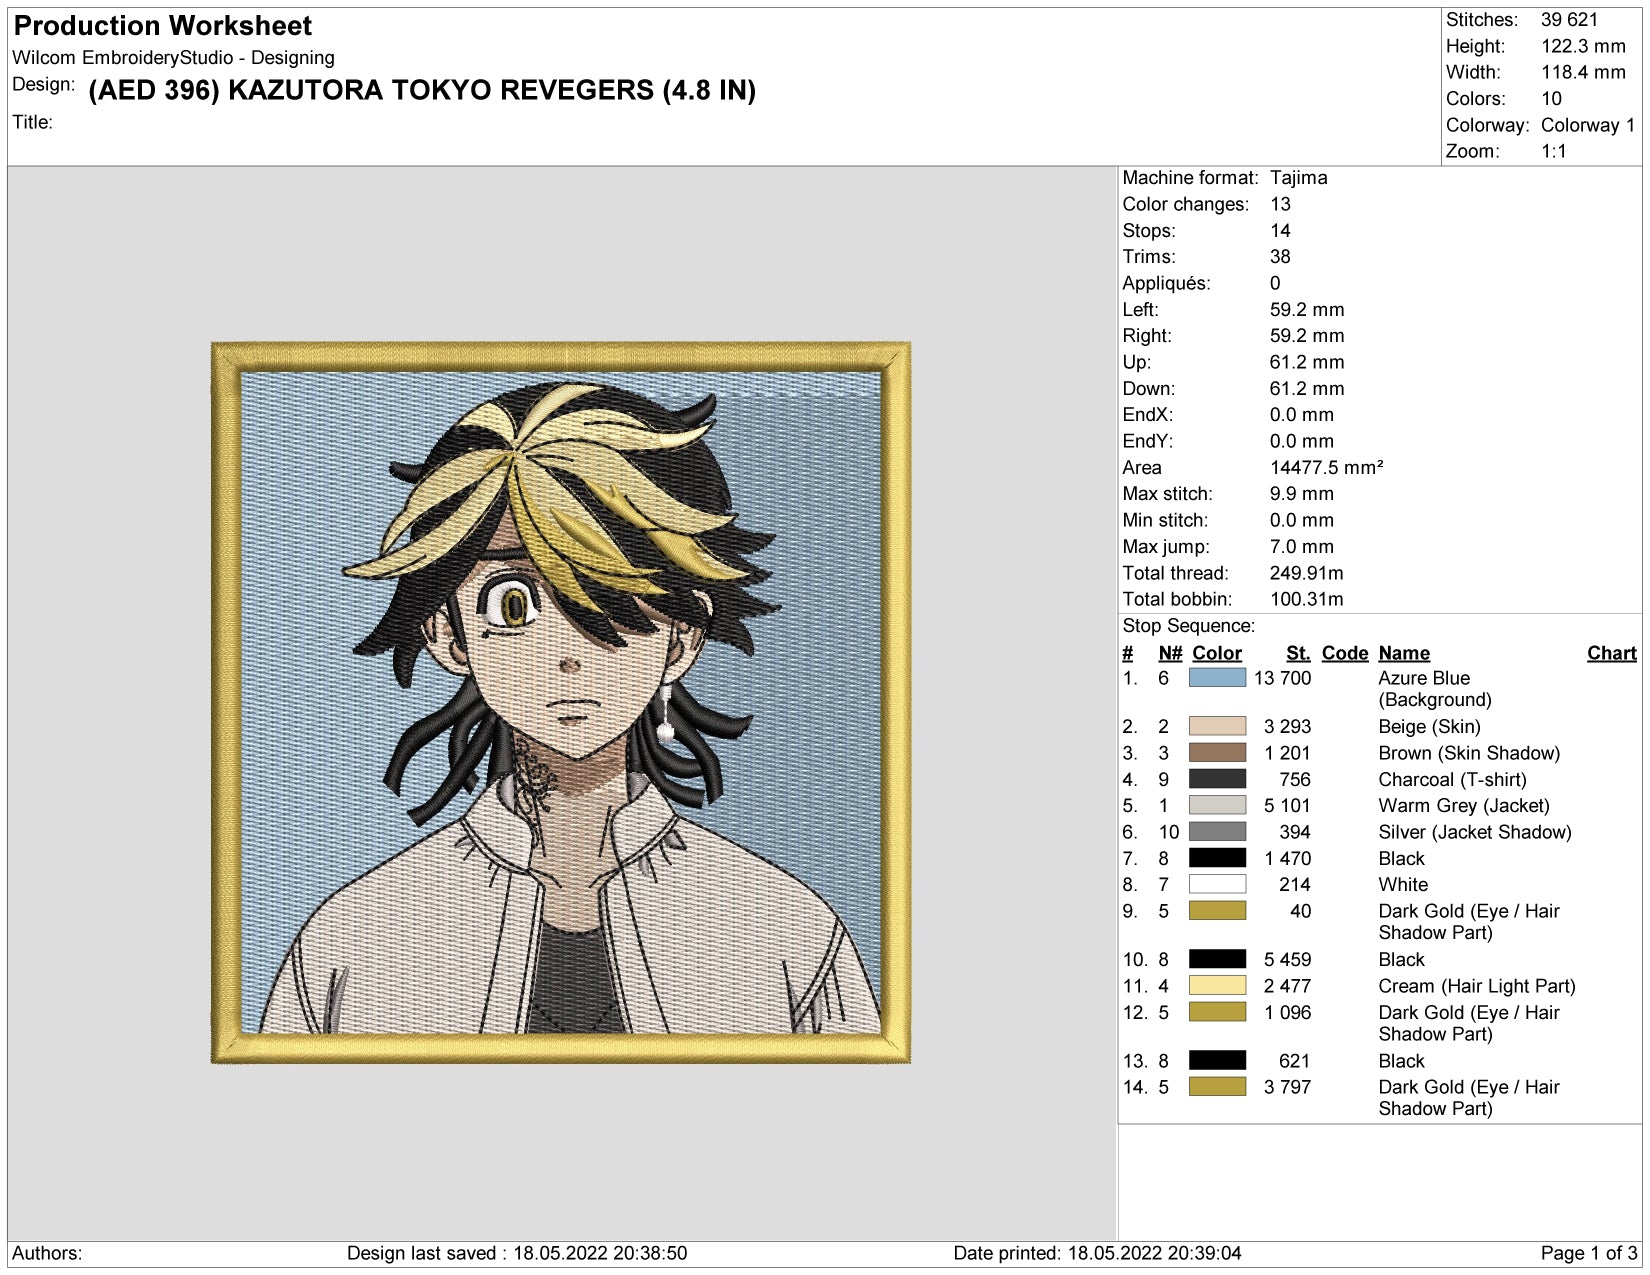Click the 'Azure Blue (Background)' name
The width and height of the screenshot is (1650, 1275).
pyautogui.click(x=1435, y=689)
